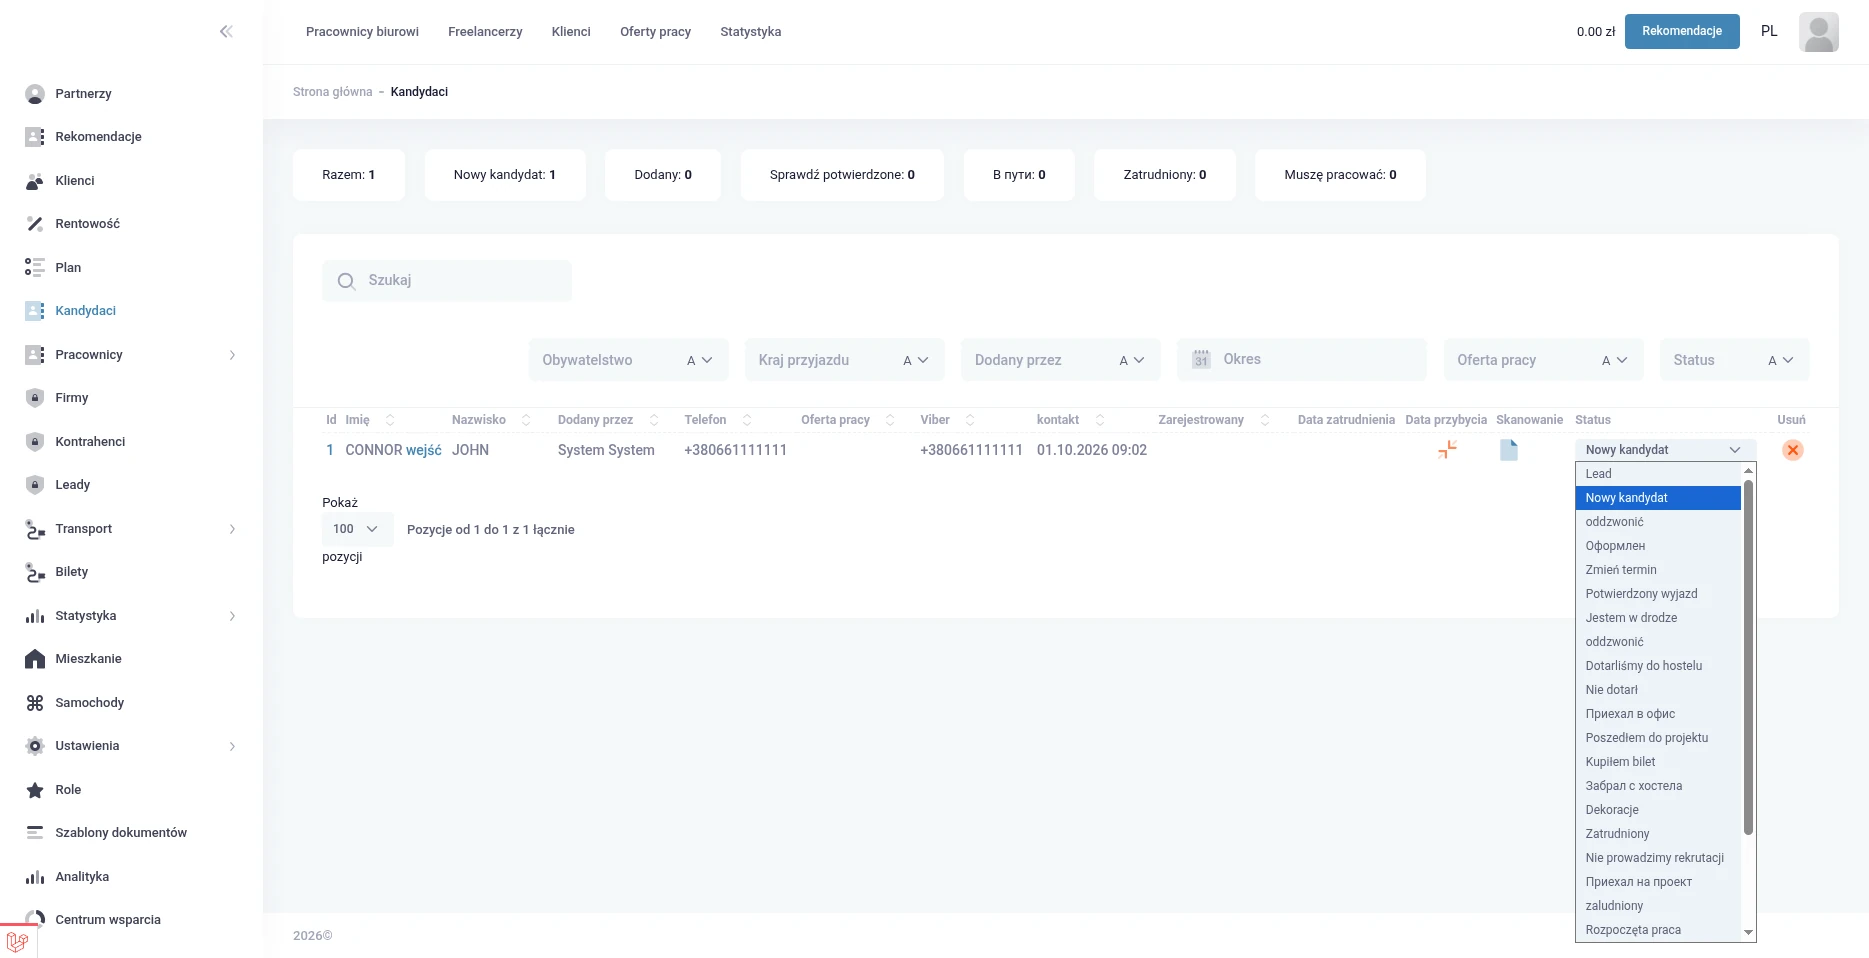This screenshot has width=1869, height=958.
Task: Click the Okres date range field
Action: click(1302, 359)
